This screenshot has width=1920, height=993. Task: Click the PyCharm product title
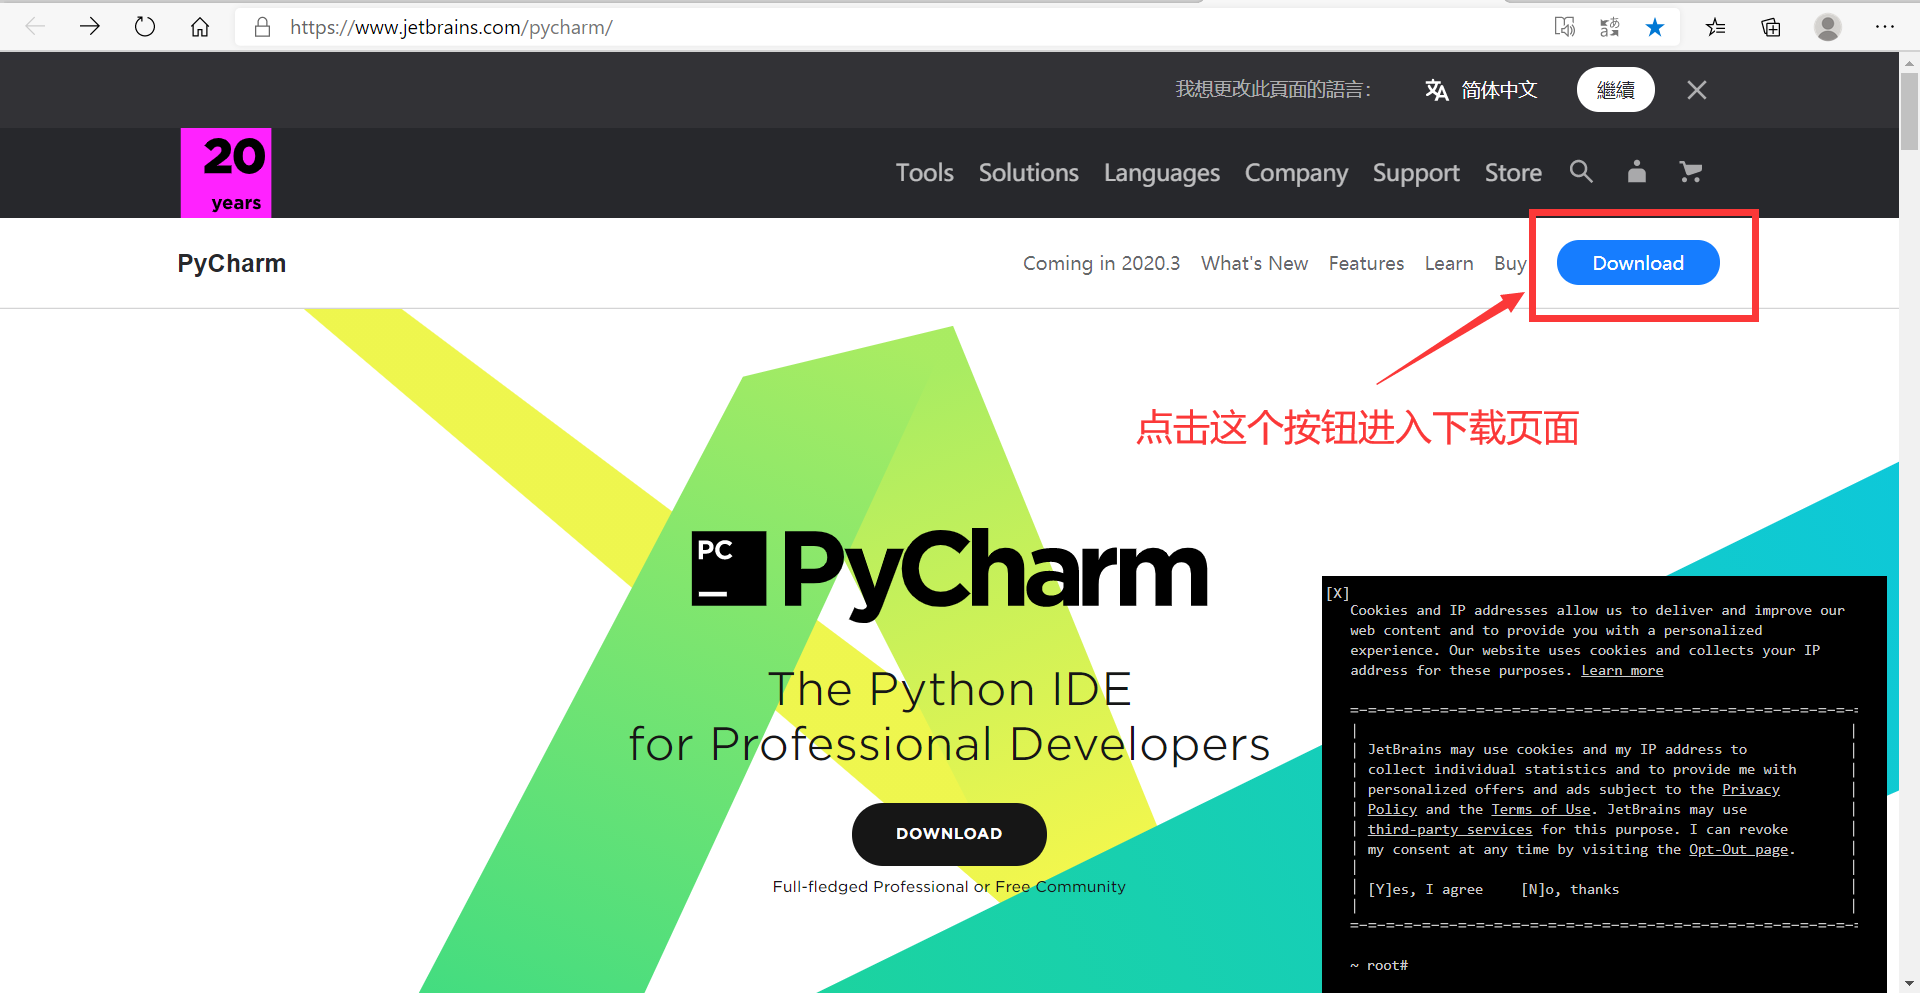[232, 263]
